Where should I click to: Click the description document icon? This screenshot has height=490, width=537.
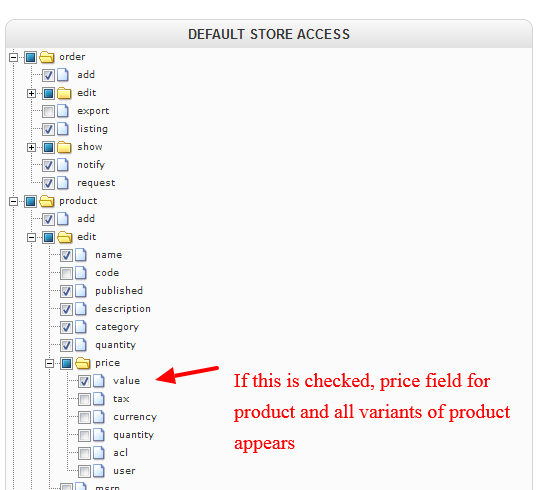click(81, 309)
